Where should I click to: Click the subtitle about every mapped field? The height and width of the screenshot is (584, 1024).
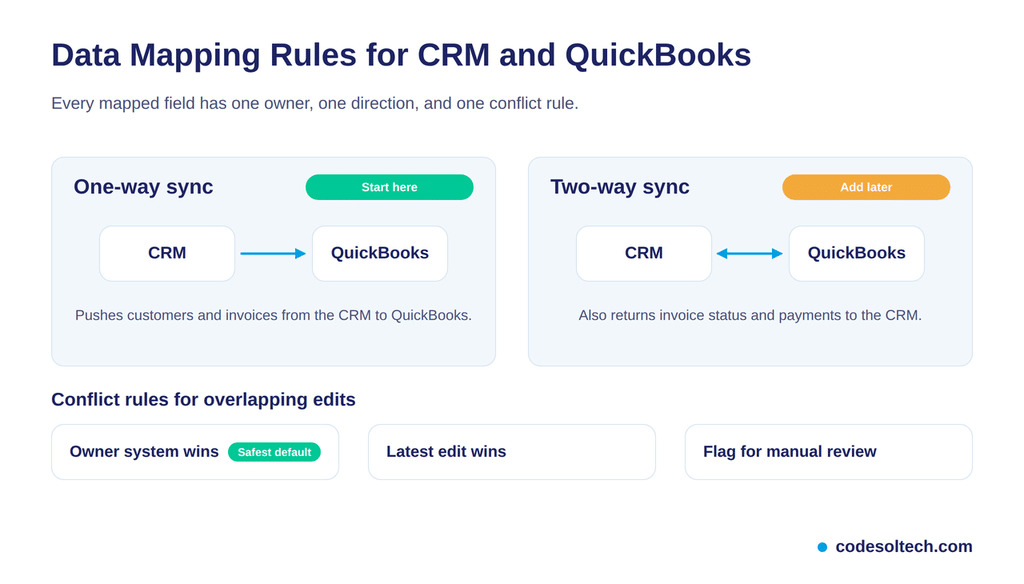[315, 103]
